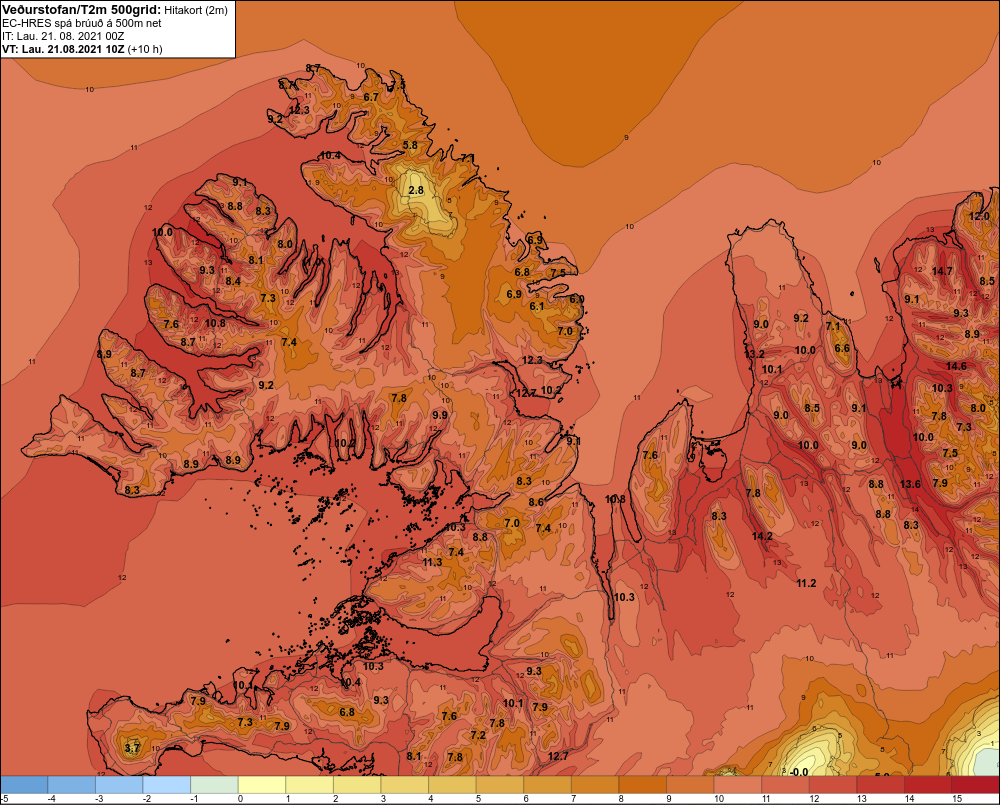Click the 12.0 temperature value
The width and height of the screenshot is (1000, 805).
pos(979,216)
